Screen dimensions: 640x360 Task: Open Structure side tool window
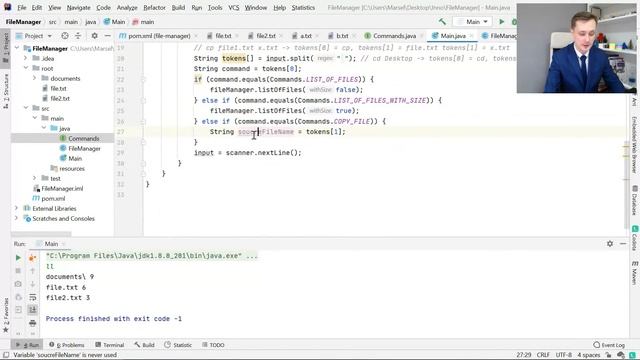6,91
